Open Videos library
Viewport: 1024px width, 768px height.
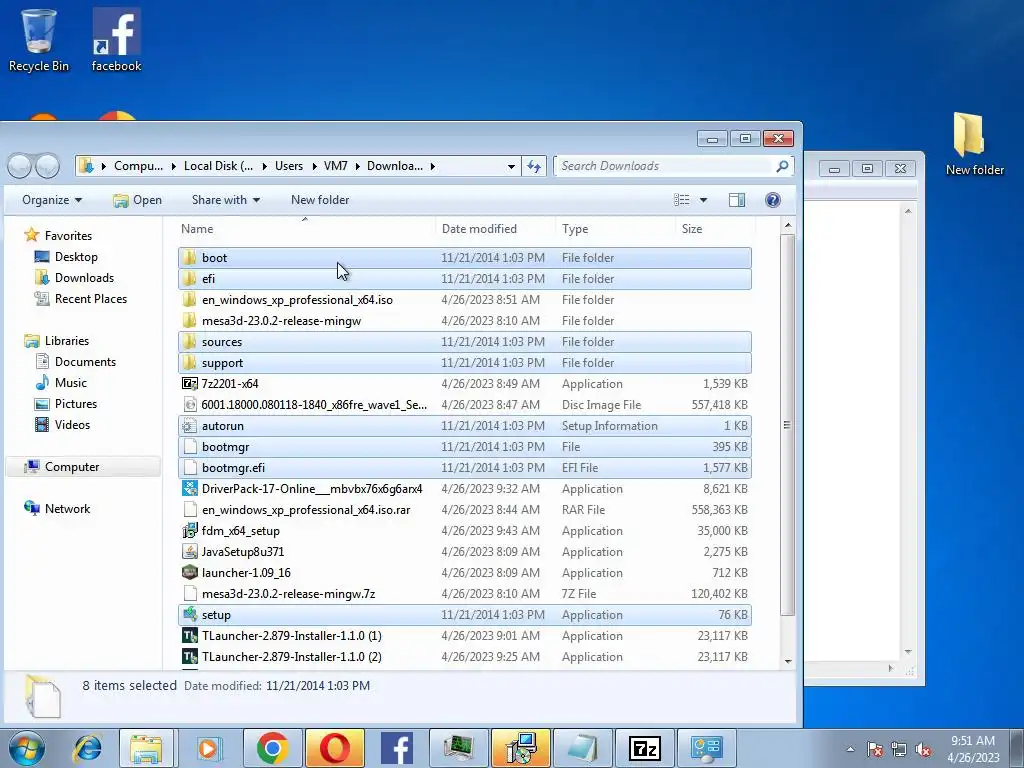[x=72, y=424]
